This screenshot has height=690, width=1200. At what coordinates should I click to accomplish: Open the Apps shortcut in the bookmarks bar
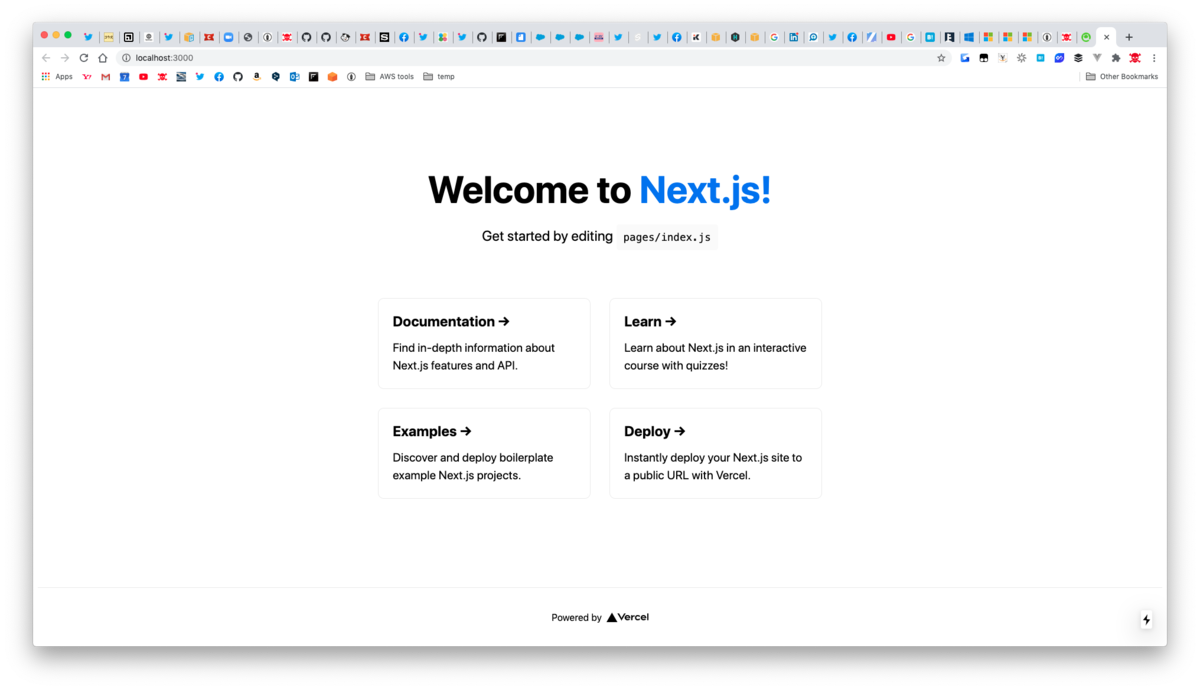click(x=57, y=76)
